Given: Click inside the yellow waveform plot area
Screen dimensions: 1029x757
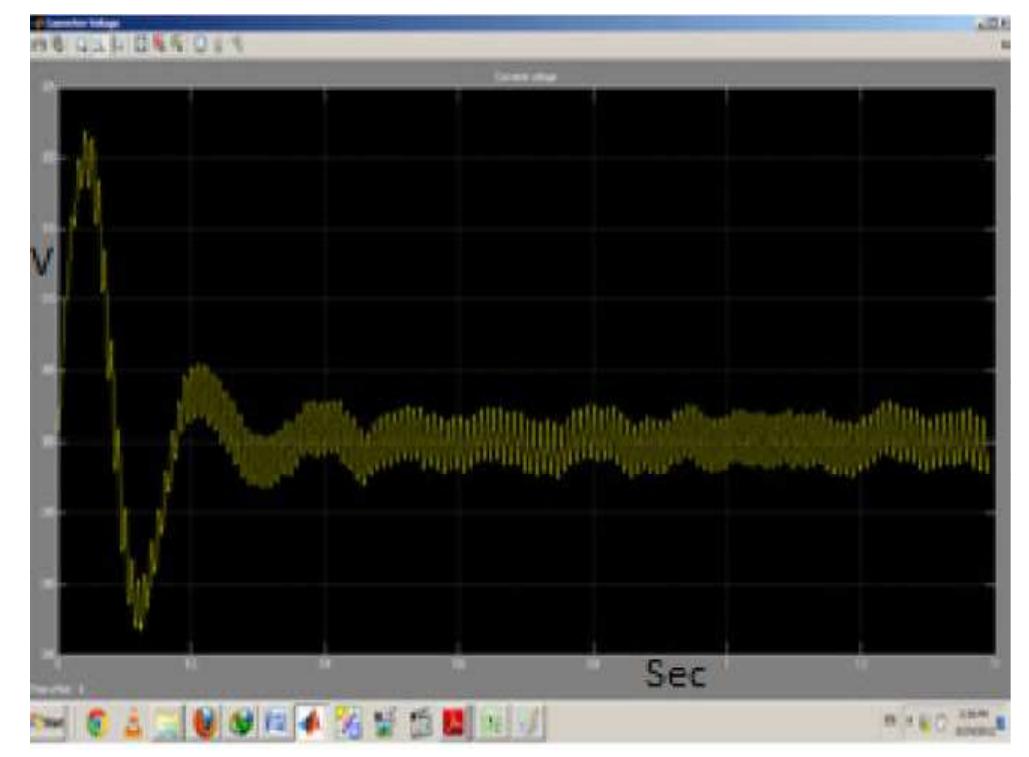Looking at the screenshot, I should (528, 371).
